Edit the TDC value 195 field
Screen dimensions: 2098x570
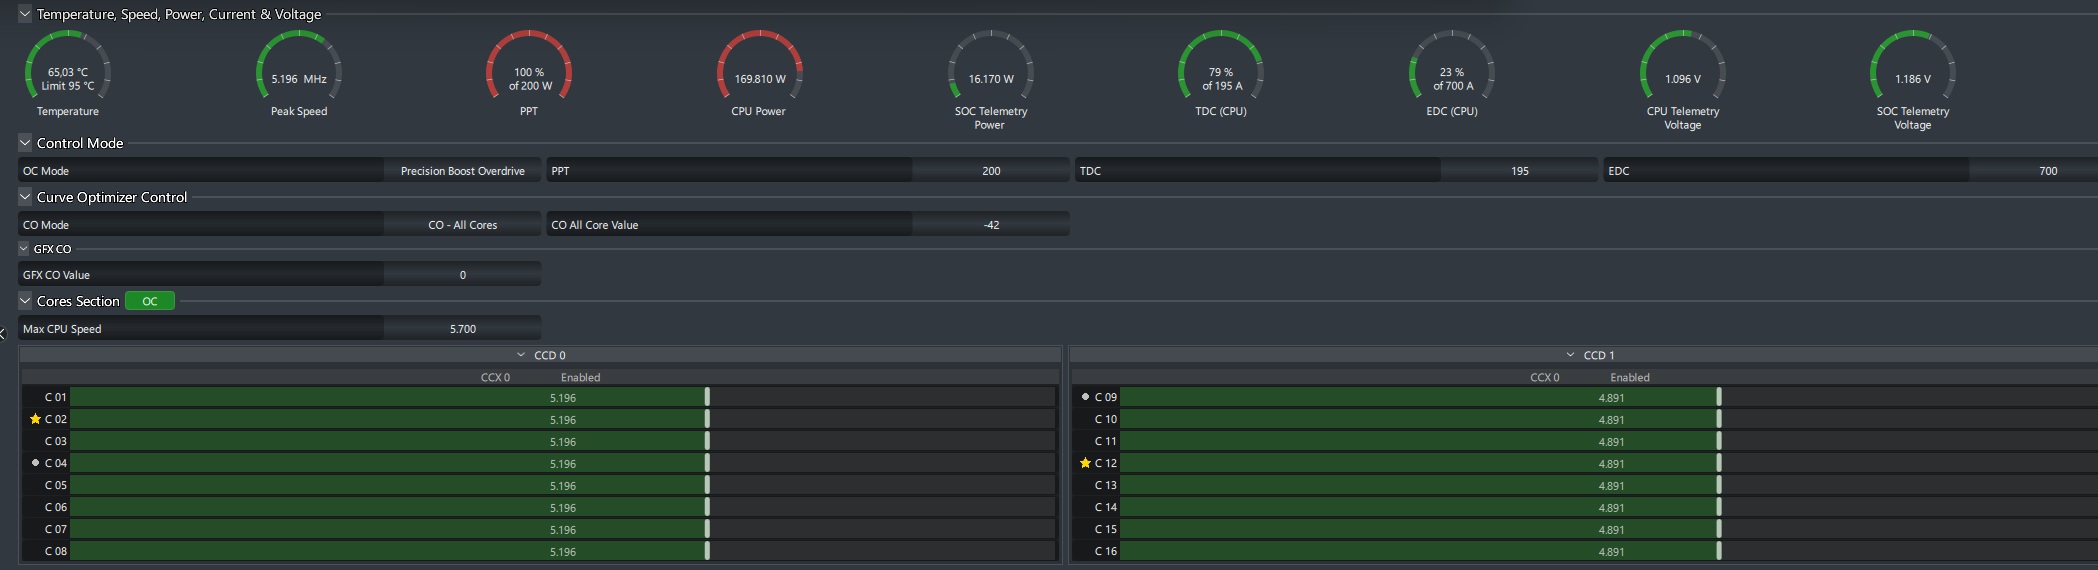tap(1519, 171)
